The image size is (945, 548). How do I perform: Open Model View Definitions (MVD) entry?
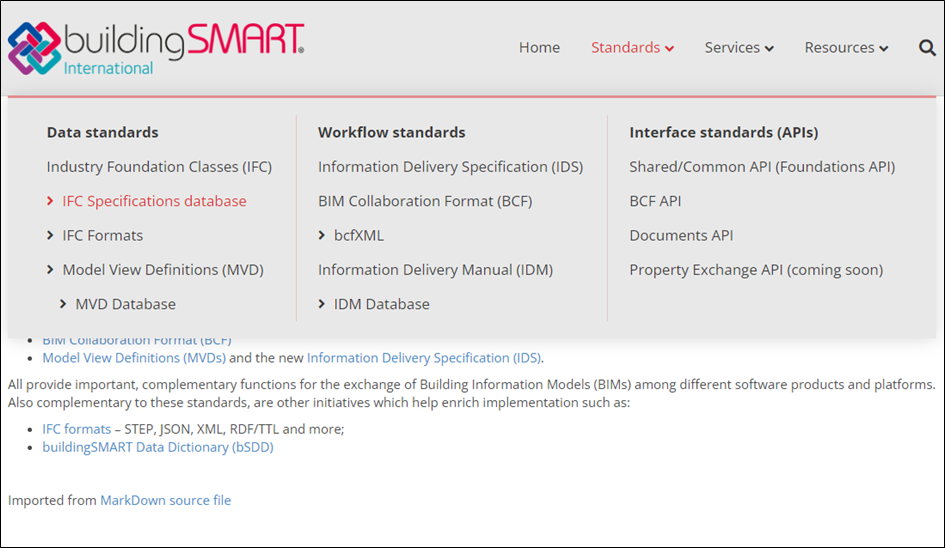coord(163,269)
